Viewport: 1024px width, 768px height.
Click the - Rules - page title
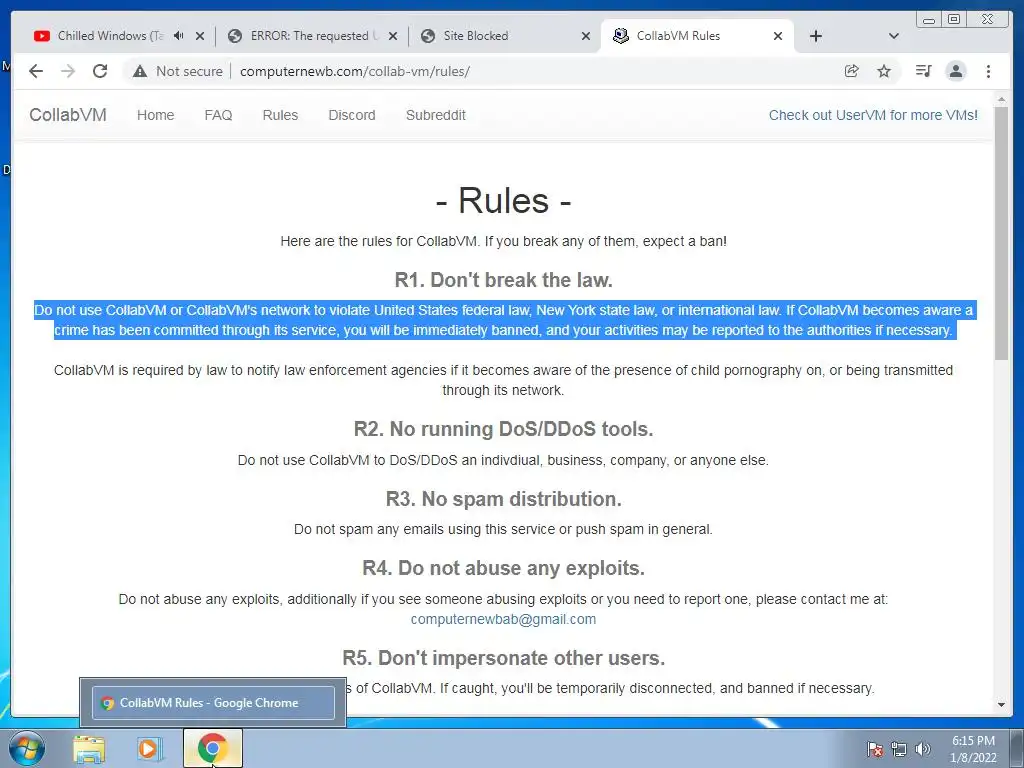click(504, 200)
